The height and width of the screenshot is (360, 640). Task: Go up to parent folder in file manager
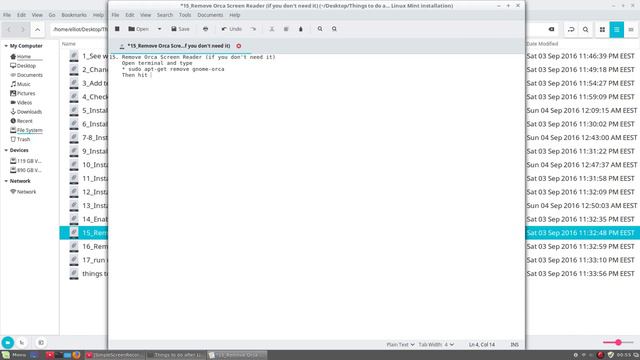click(37, 29)
